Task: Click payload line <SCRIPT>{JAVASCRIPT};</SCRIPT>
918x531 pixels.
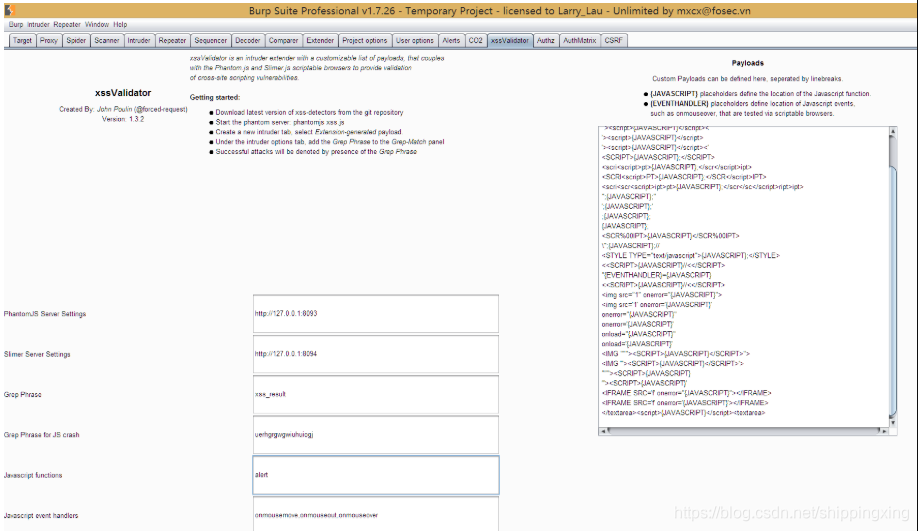Action: click(658, 157)
